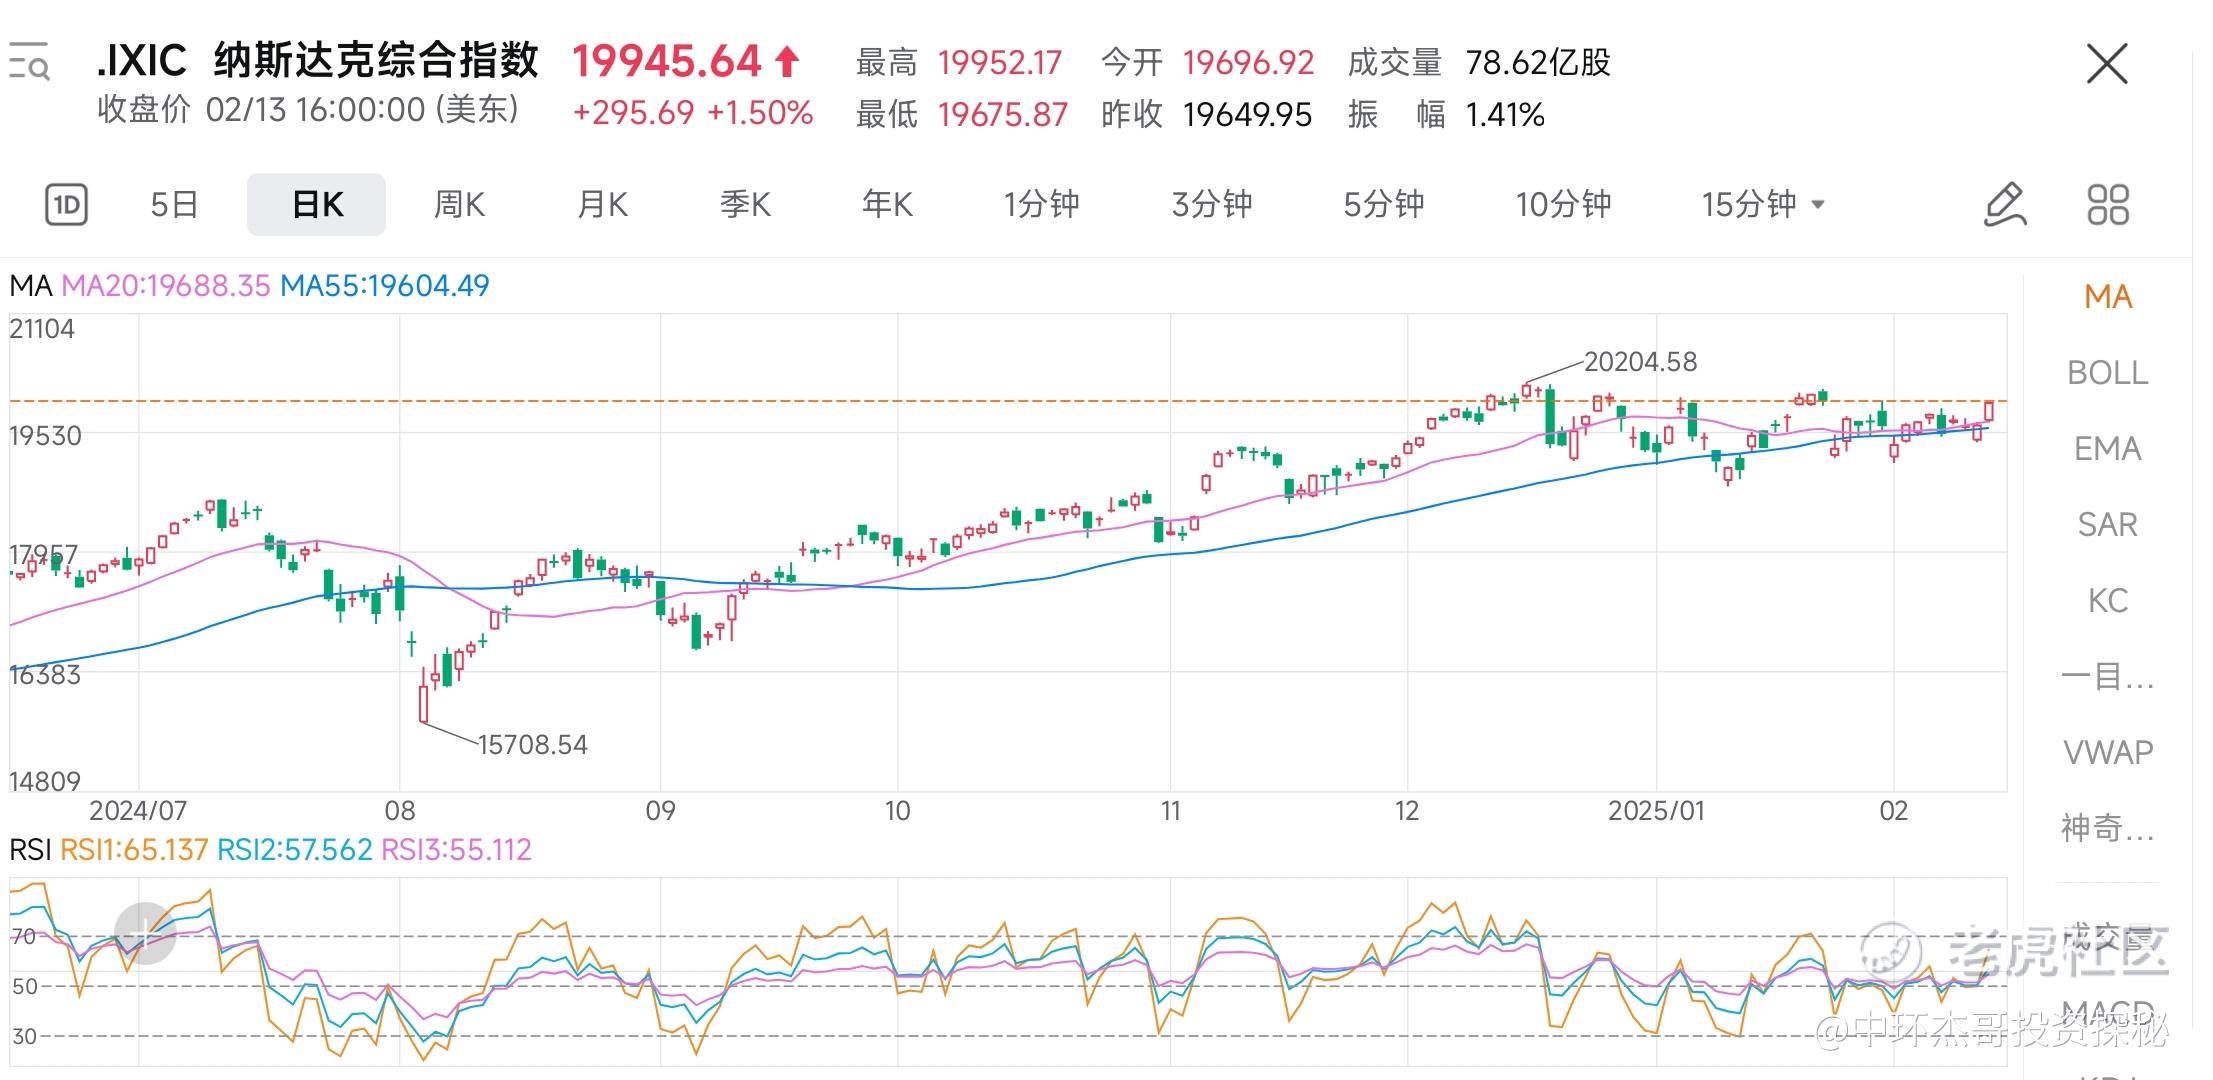
Task: Select the 5日 five-day view
Action: (174, 205)
